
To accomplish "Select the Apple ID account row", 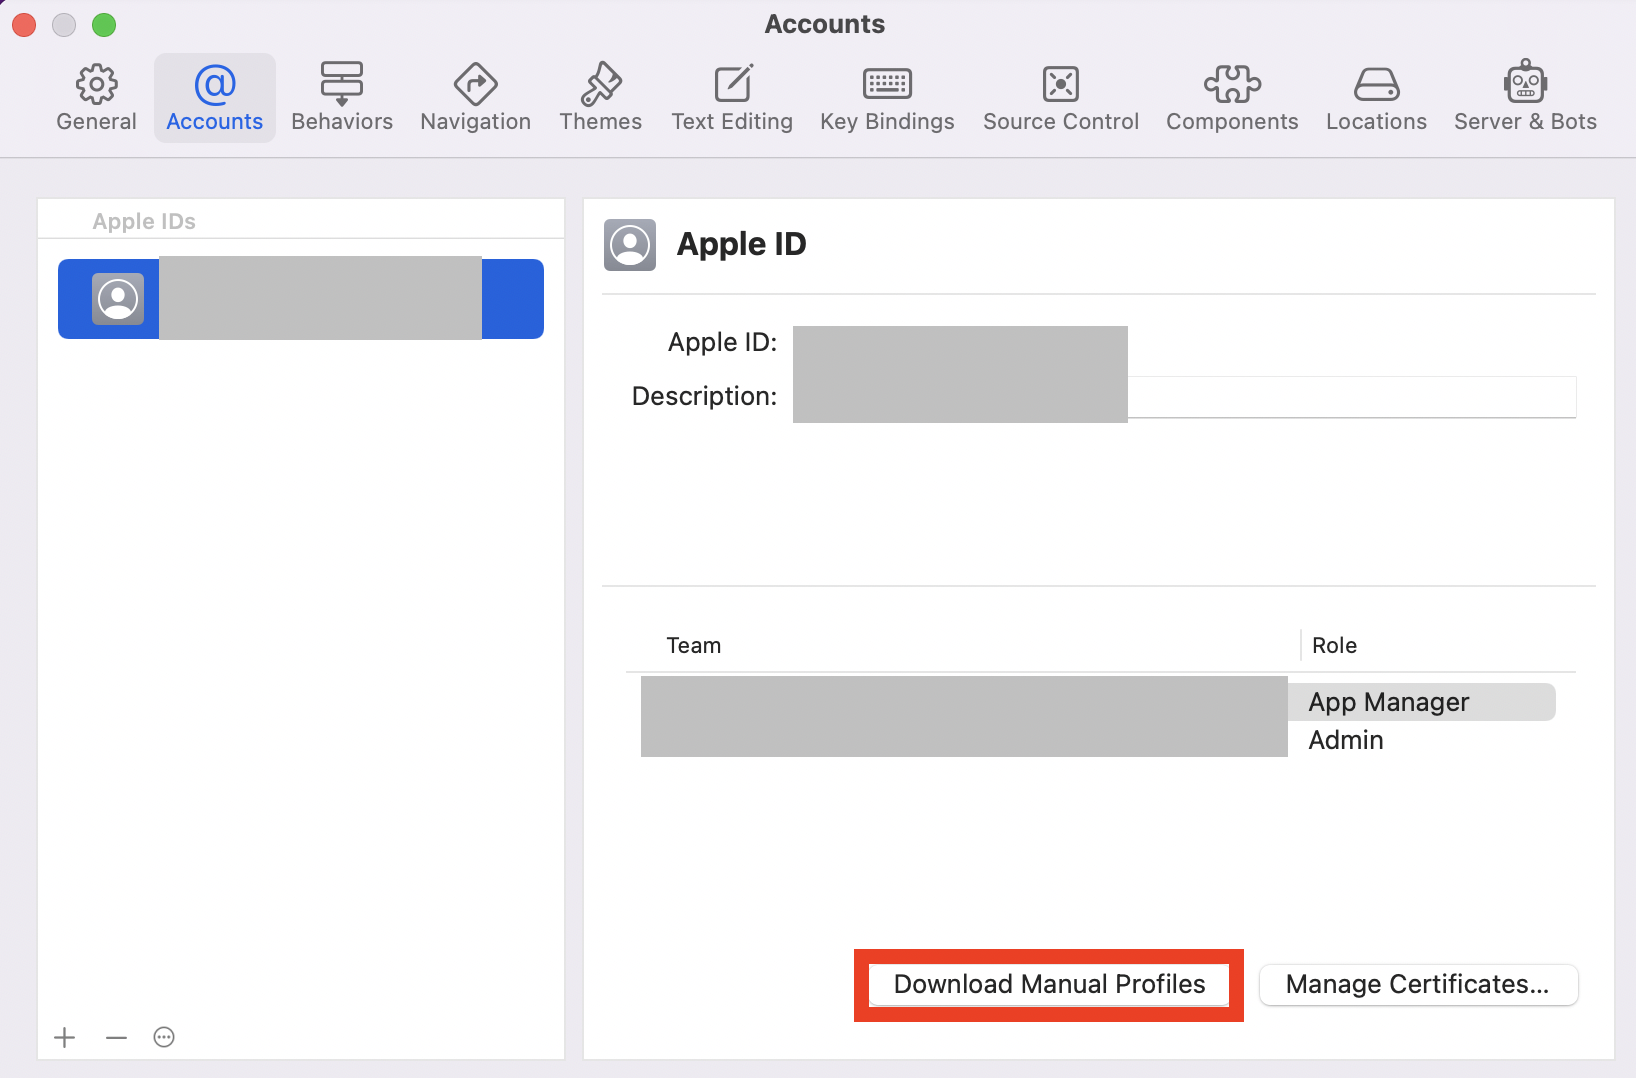I will pyautogui.click(x=301, y=299).
